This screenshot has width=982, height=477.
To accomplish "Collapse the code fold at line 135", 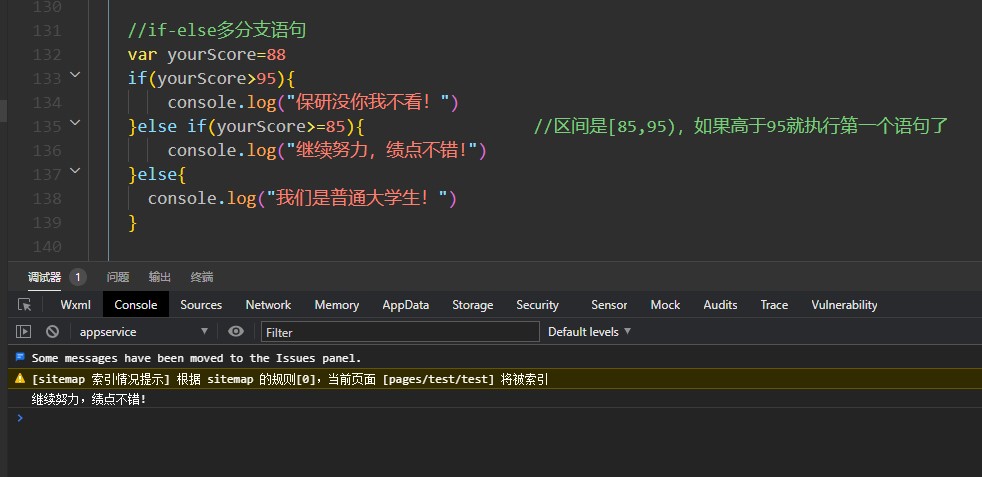I will pyautogui.click(x=75, y=123).
